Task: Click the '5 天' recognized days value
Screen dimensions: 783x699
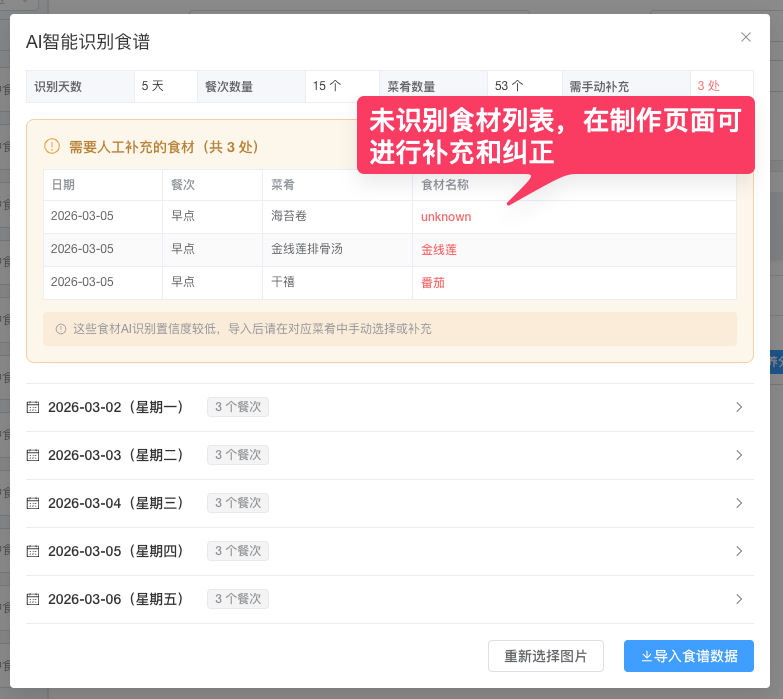Action: [152, 86]
